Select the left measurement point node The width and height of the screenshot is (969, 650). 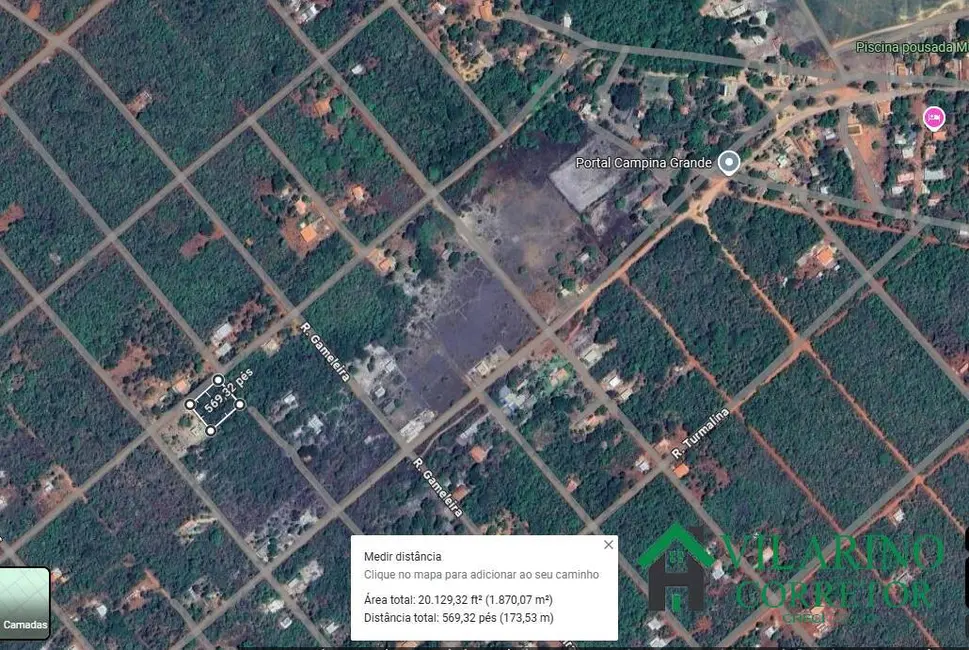coord(190,404)
